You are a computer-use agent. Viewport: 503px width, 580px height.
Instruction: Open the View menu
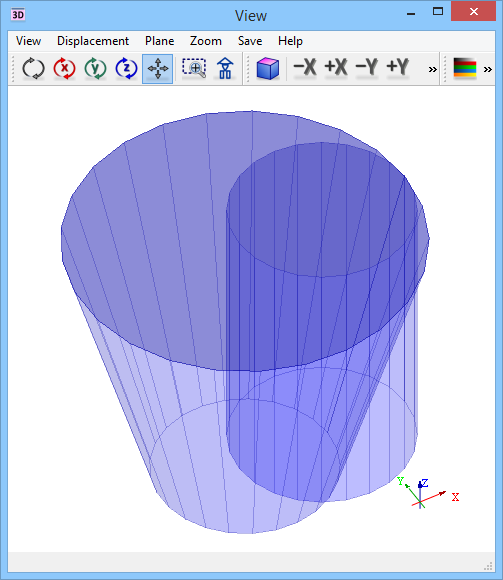click(28, 41)
